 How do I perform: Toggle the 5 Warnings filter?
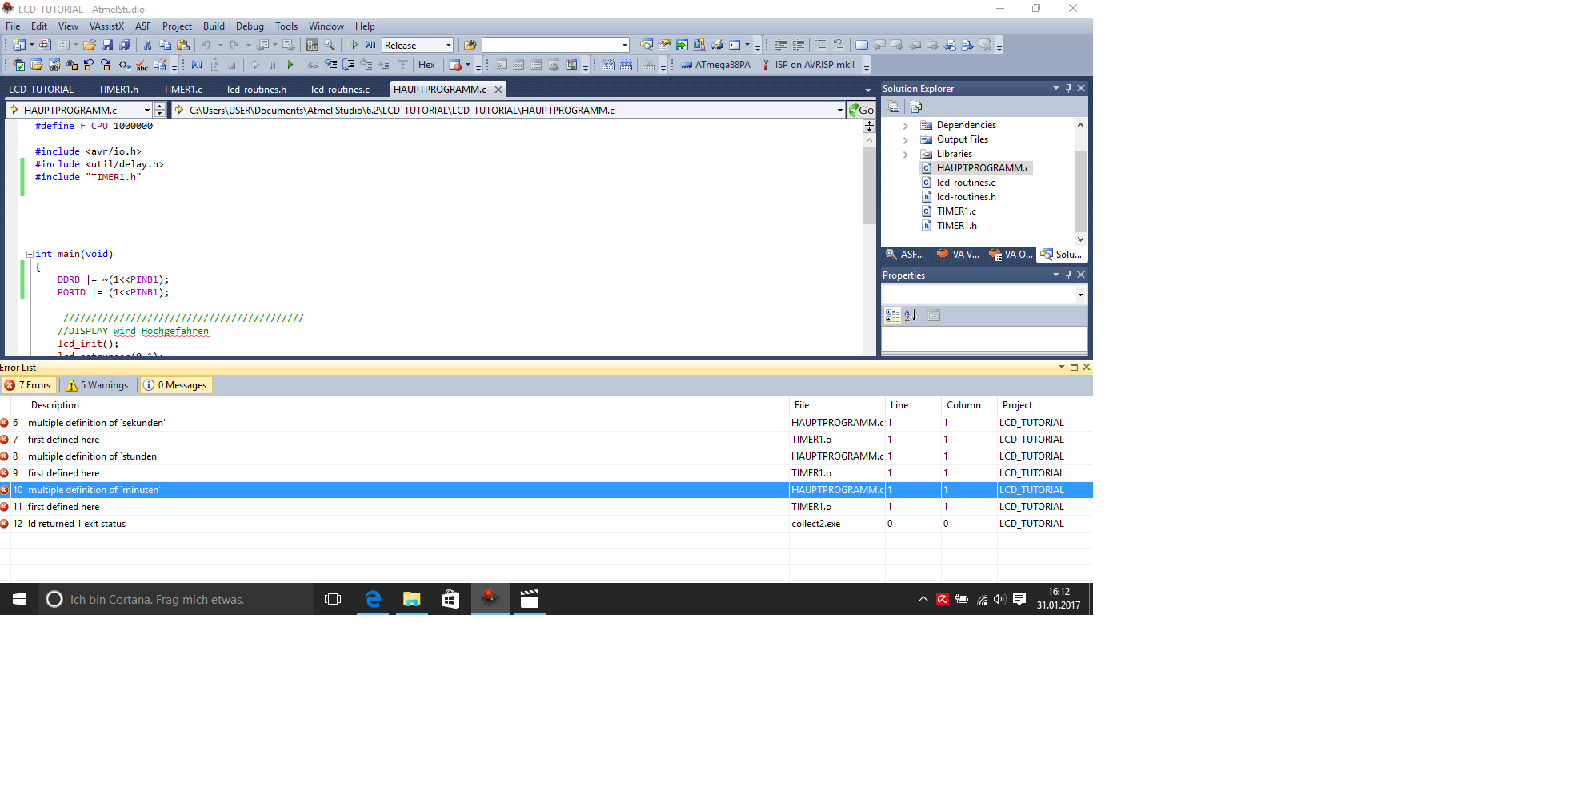[x=98, y=385]
